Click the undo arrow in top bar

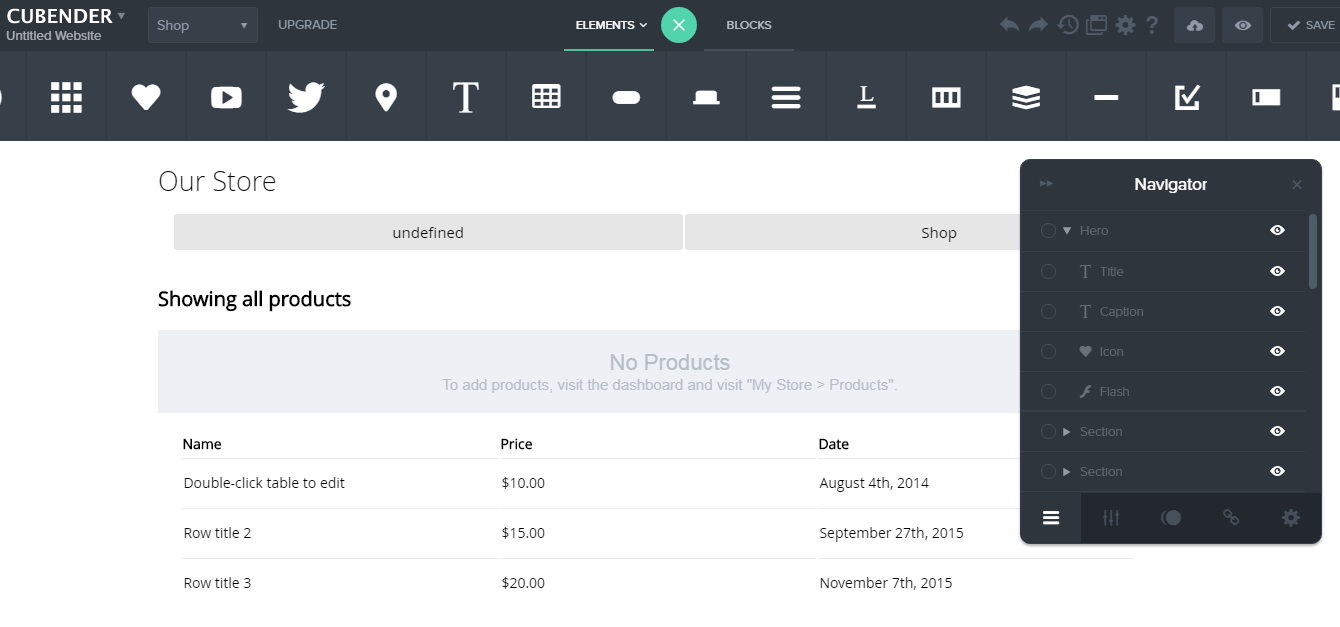[x=1010, y=25]
